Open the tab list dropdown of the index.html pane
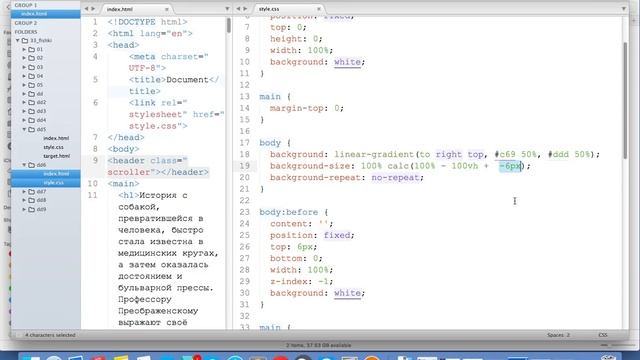 click(x=227, y=9)
